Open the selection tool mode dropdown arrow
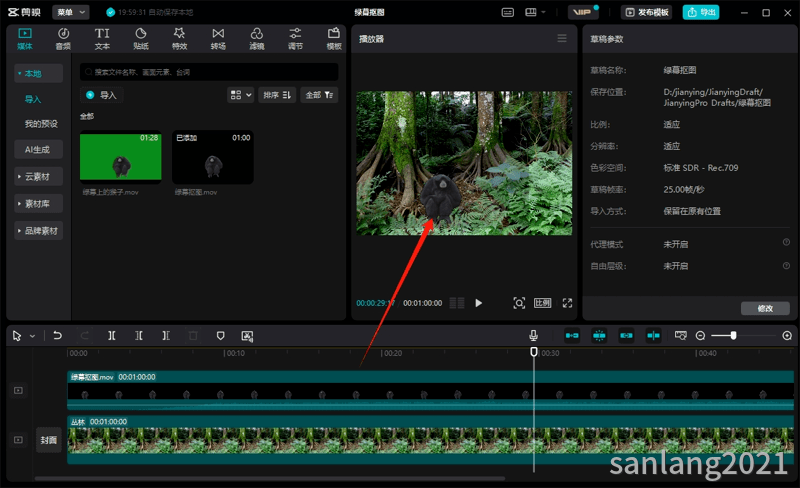The height and width of the screenshot is (488, 800). (x=32, y=336)
